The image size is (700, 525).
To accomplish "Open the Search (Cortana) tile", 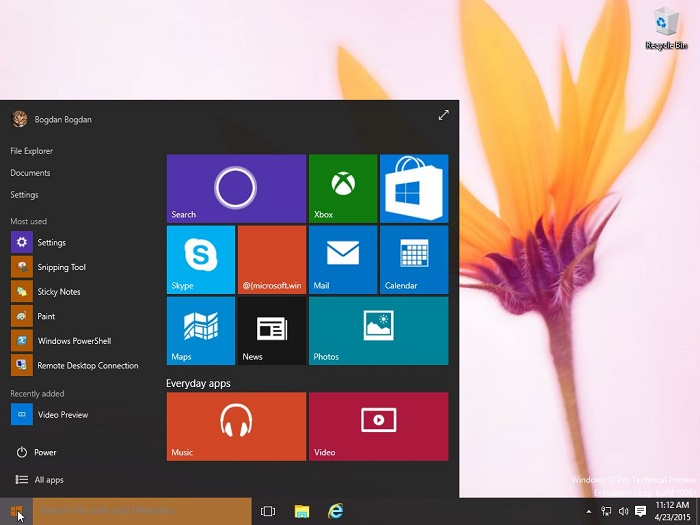I will (x=236, y=188).
